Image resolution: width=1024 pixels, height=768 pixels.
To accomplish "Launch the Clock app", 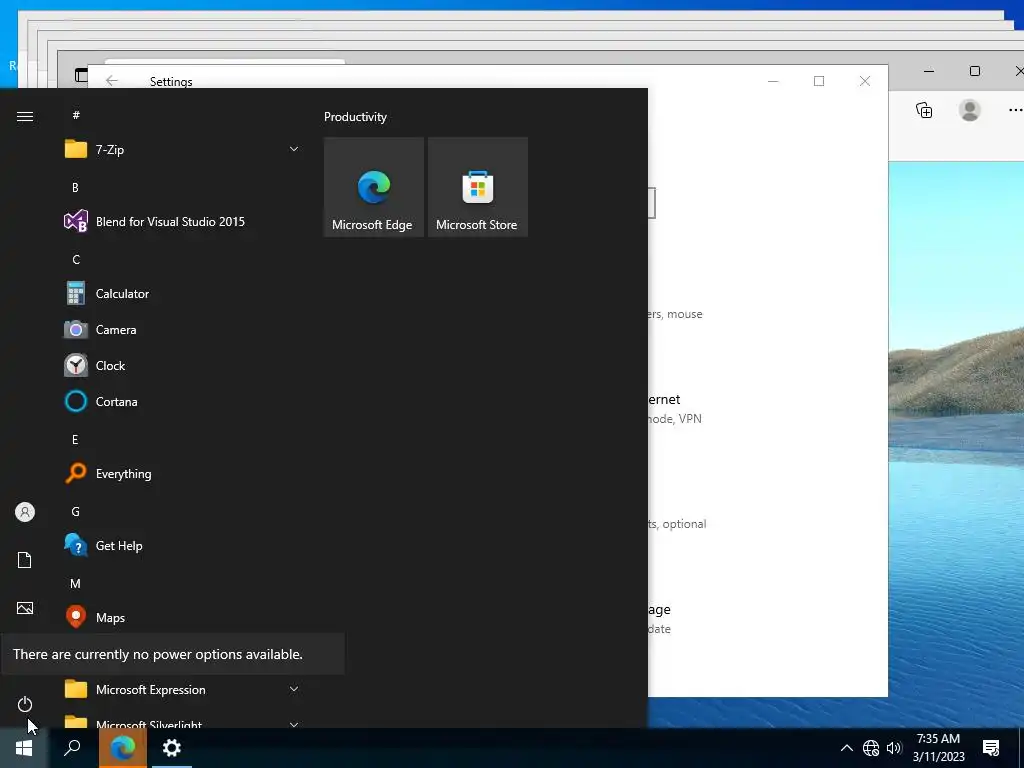I will pos(183,366).
